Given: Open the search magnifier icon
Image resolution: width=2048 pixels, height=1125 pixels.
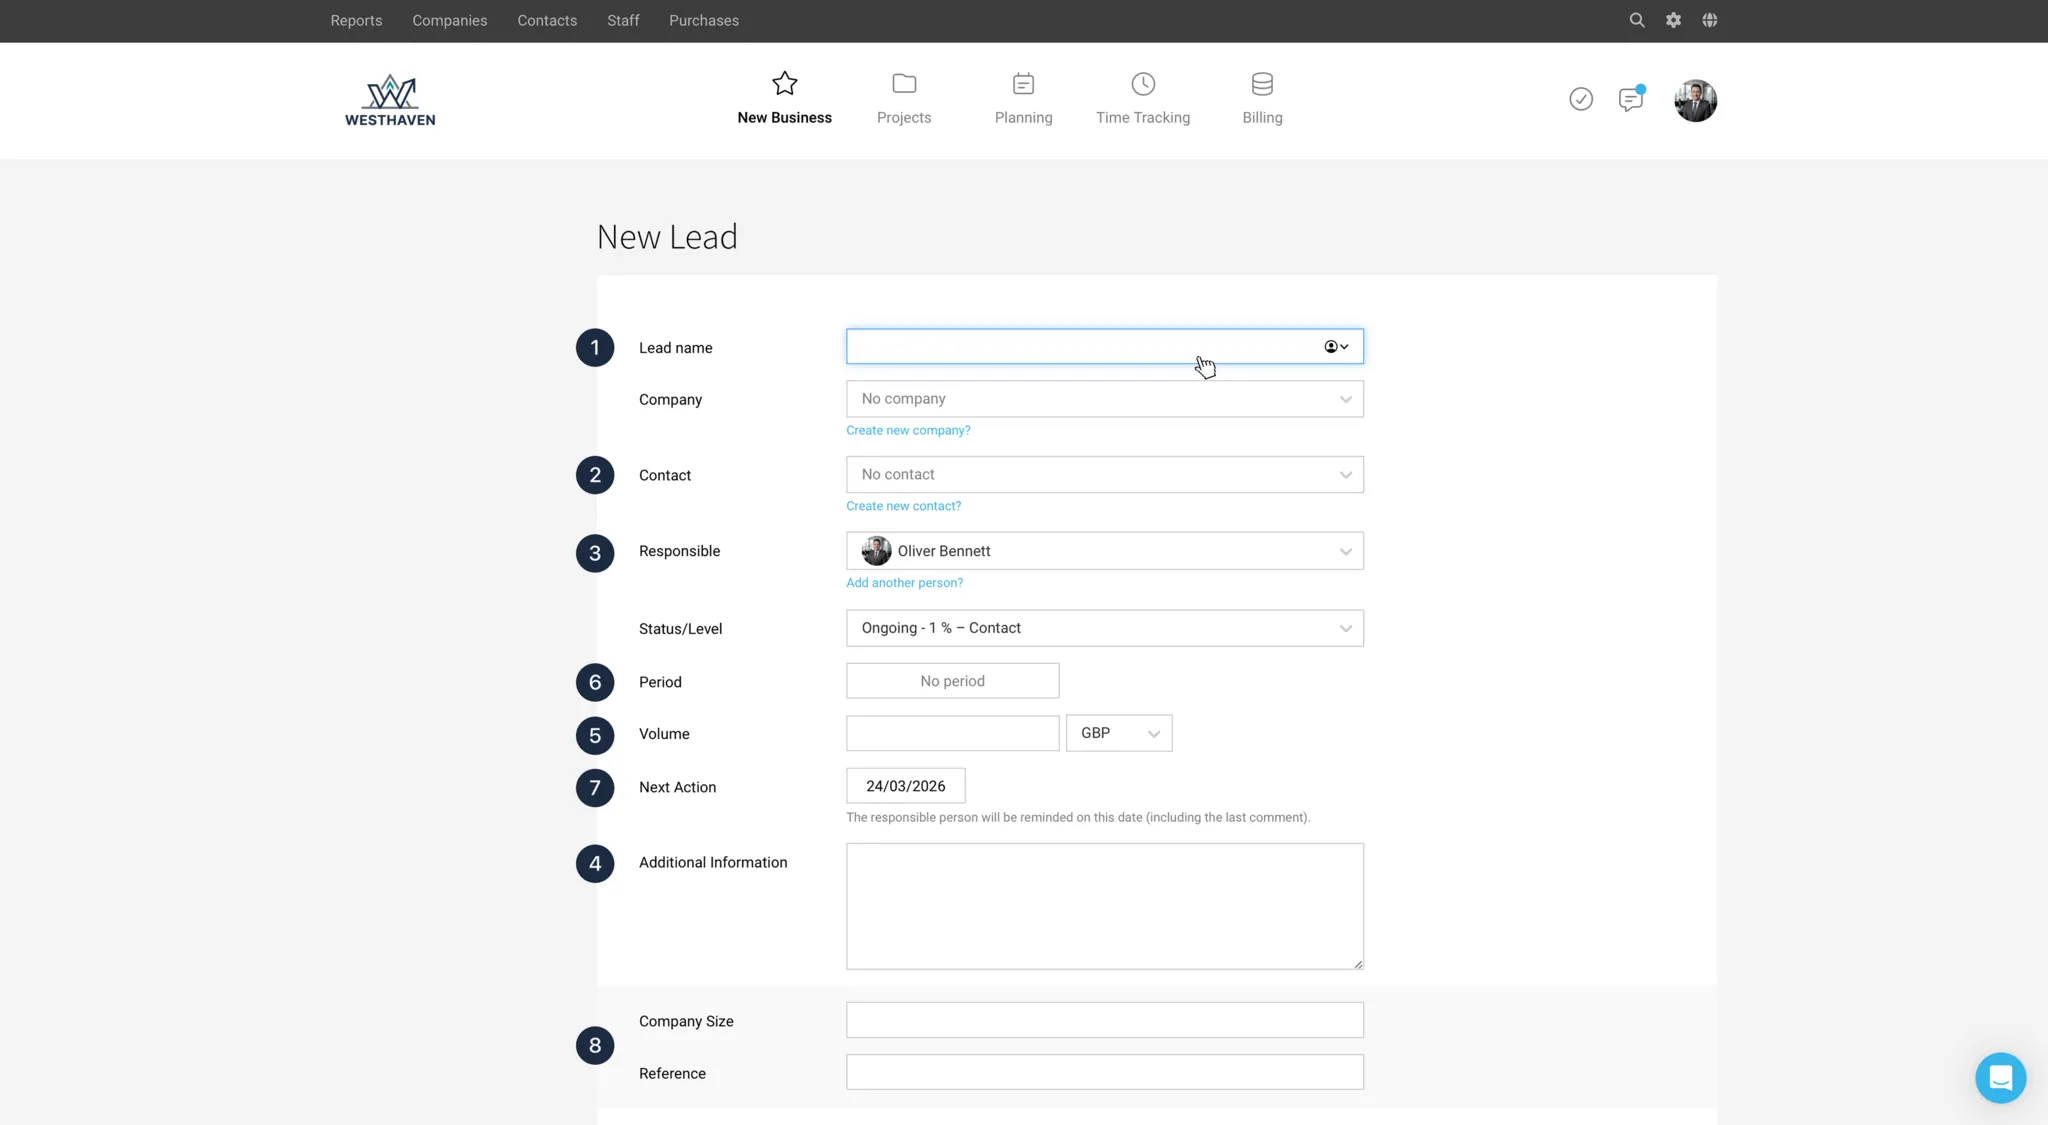Looking at the screenshot, I should pyautogui.click(x=1636, y=20).
